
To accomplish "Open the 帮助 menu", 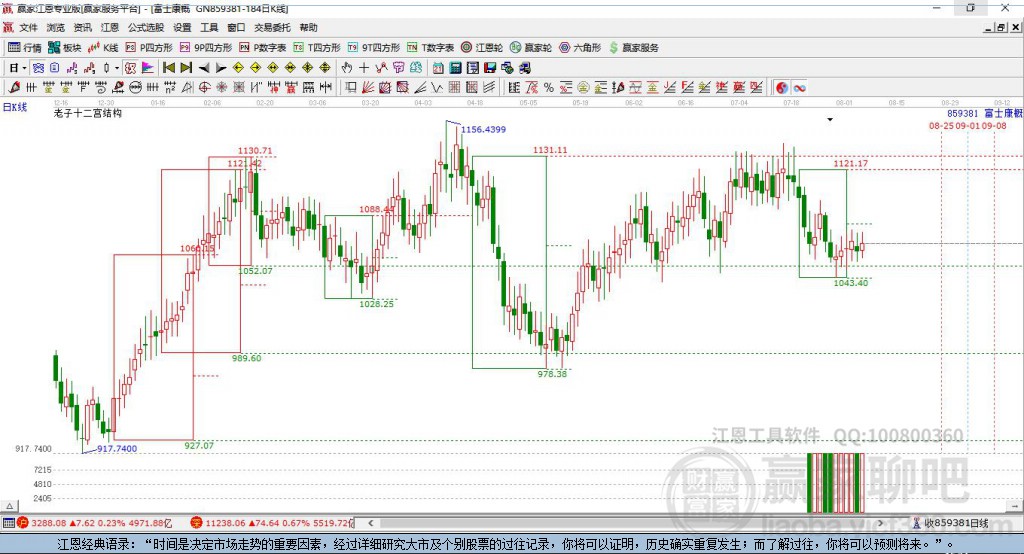I will pos(308,27).
